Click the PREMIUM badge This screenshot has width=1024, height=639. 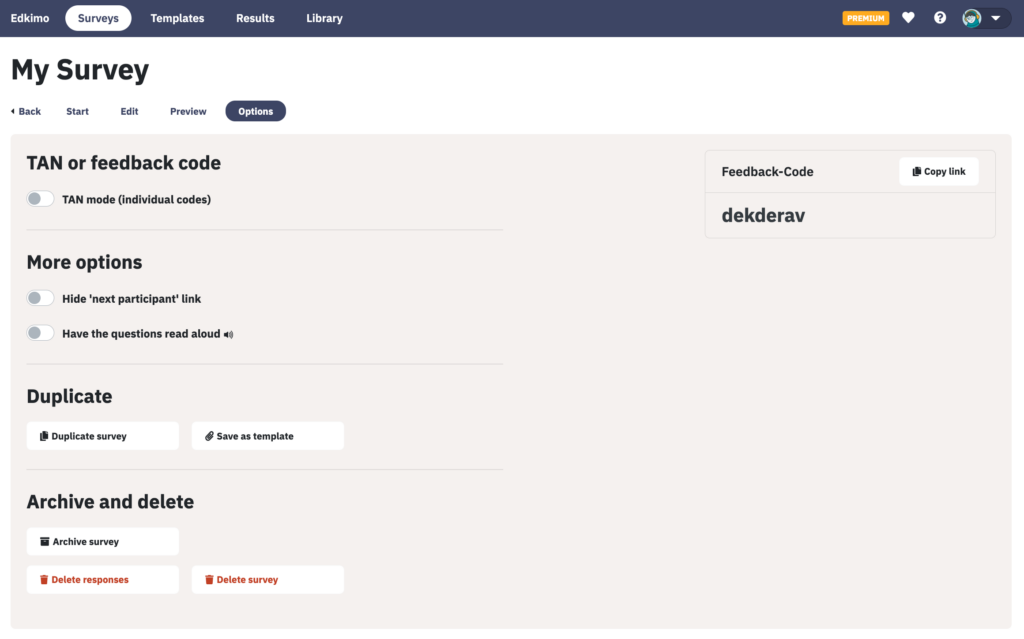click(865, 18)
